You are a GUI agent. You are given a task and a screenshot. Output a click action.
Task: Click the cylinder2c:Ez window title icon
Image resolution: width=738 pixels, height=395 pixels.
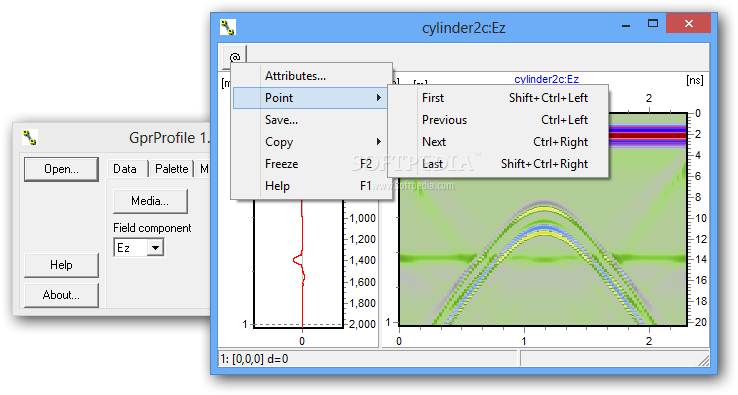[x=228, y=27]
